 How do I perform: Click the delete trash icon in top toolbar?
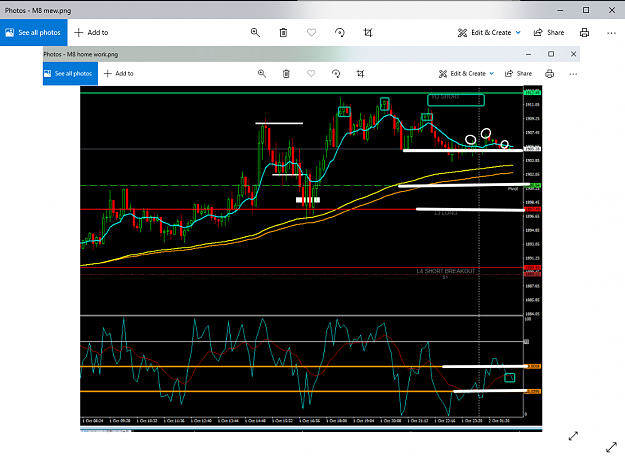[283, 33]
